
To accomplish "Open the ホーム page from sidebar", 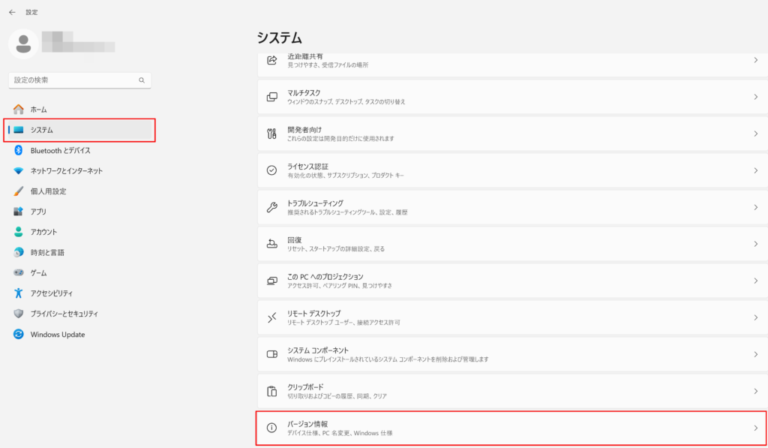I will tap(38, 109).
